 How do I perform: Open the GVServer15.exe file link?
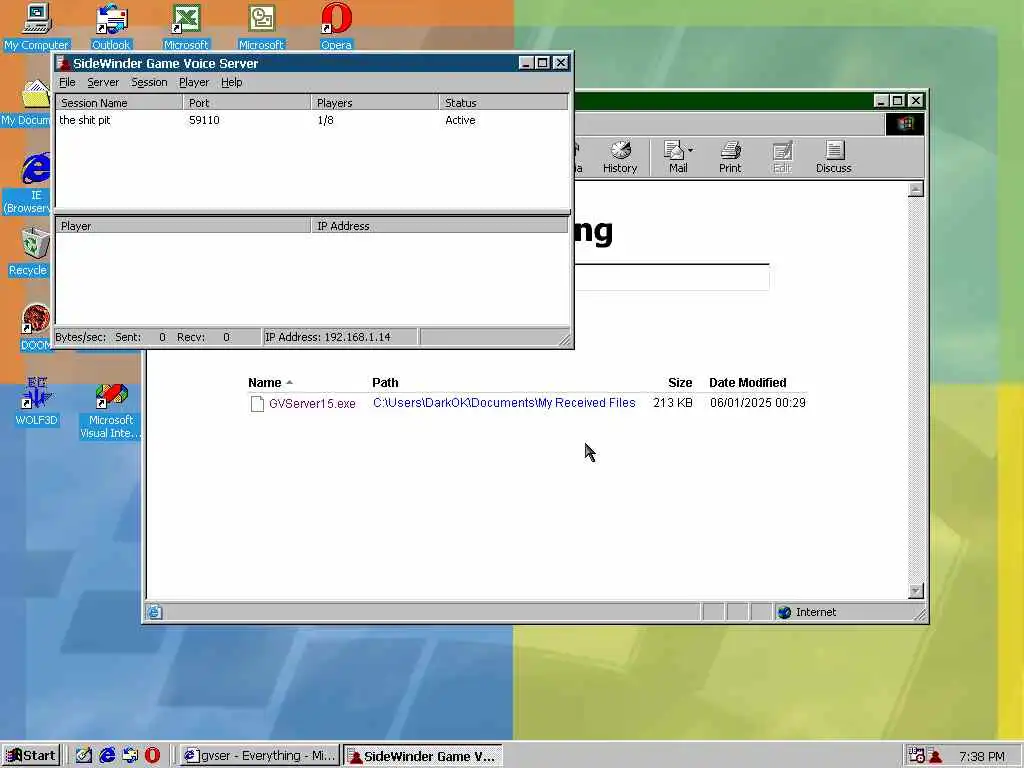[312, 404]
